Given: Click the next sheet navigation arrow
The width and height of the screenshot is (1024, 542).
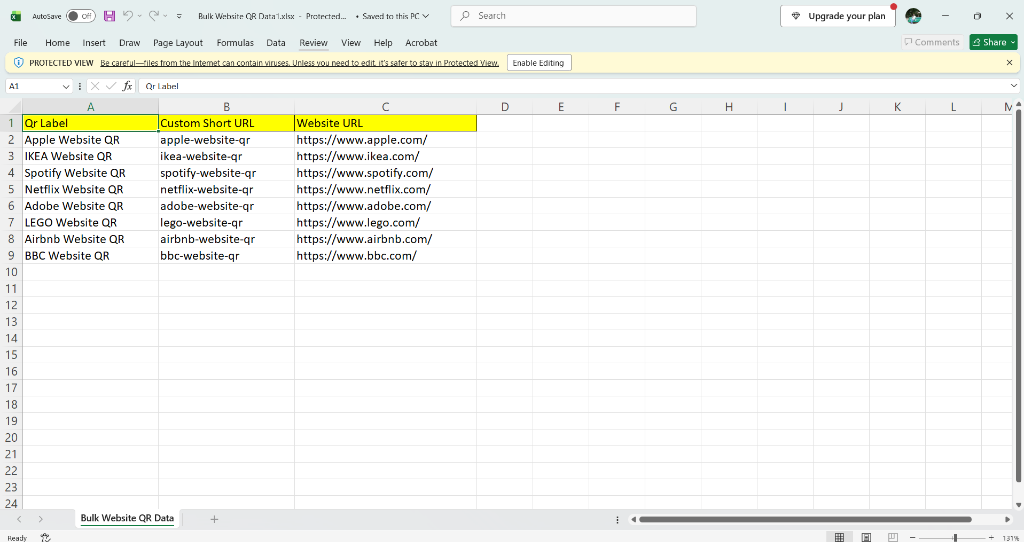Looking at the screenshot, I should tap(40, 519).
